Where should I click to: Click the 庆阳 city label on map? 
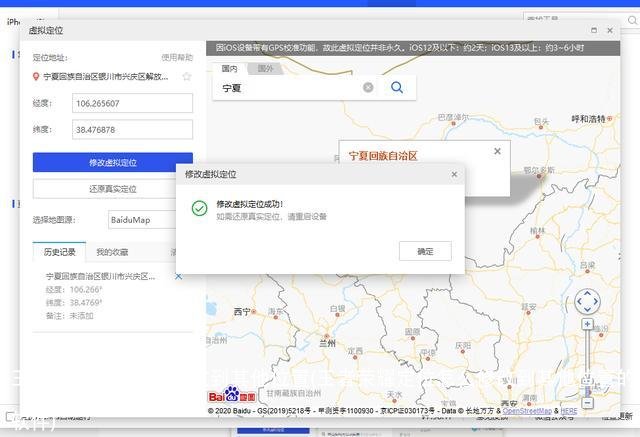[463, 346]
